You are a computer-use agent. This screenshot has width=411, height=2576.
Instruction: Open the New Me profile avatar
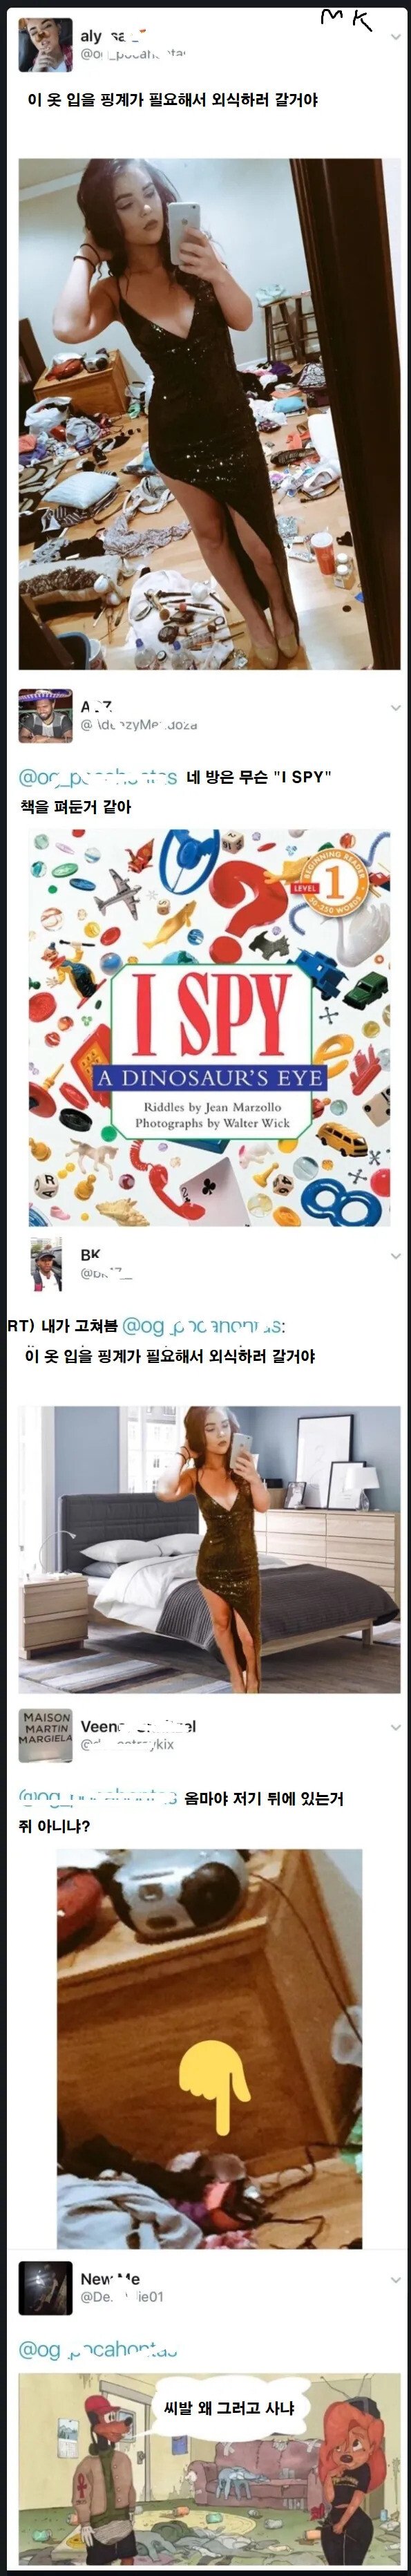pyautogui.click(x=45, y=2288)
